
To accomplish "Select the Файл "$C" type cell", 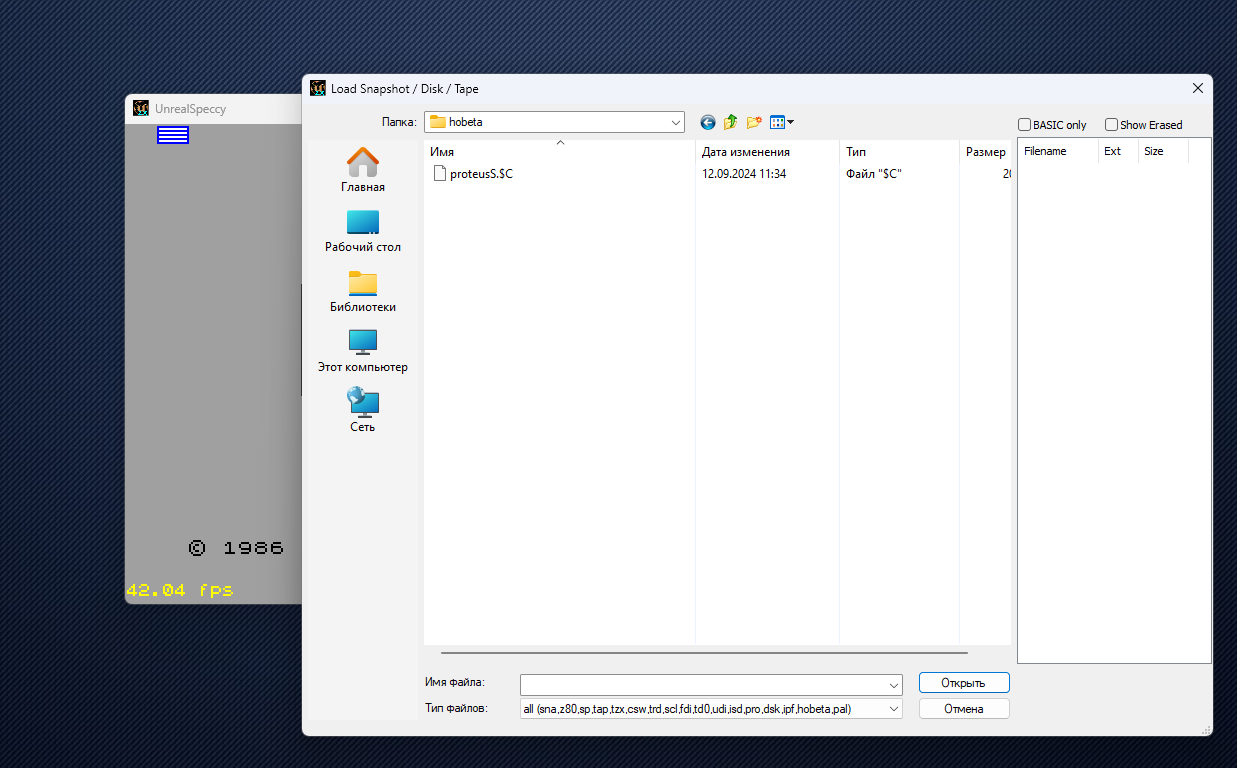I will [x=874, y=174].
